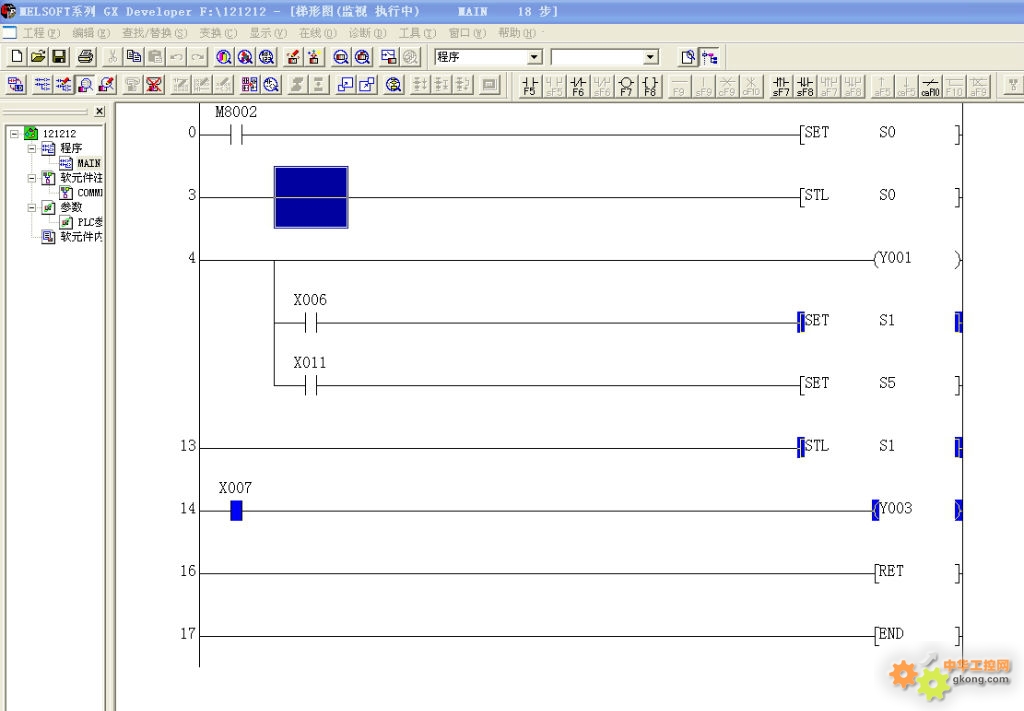Click the Y003 output coil
Screen dimensions: 1024x711
pos(917,510)
